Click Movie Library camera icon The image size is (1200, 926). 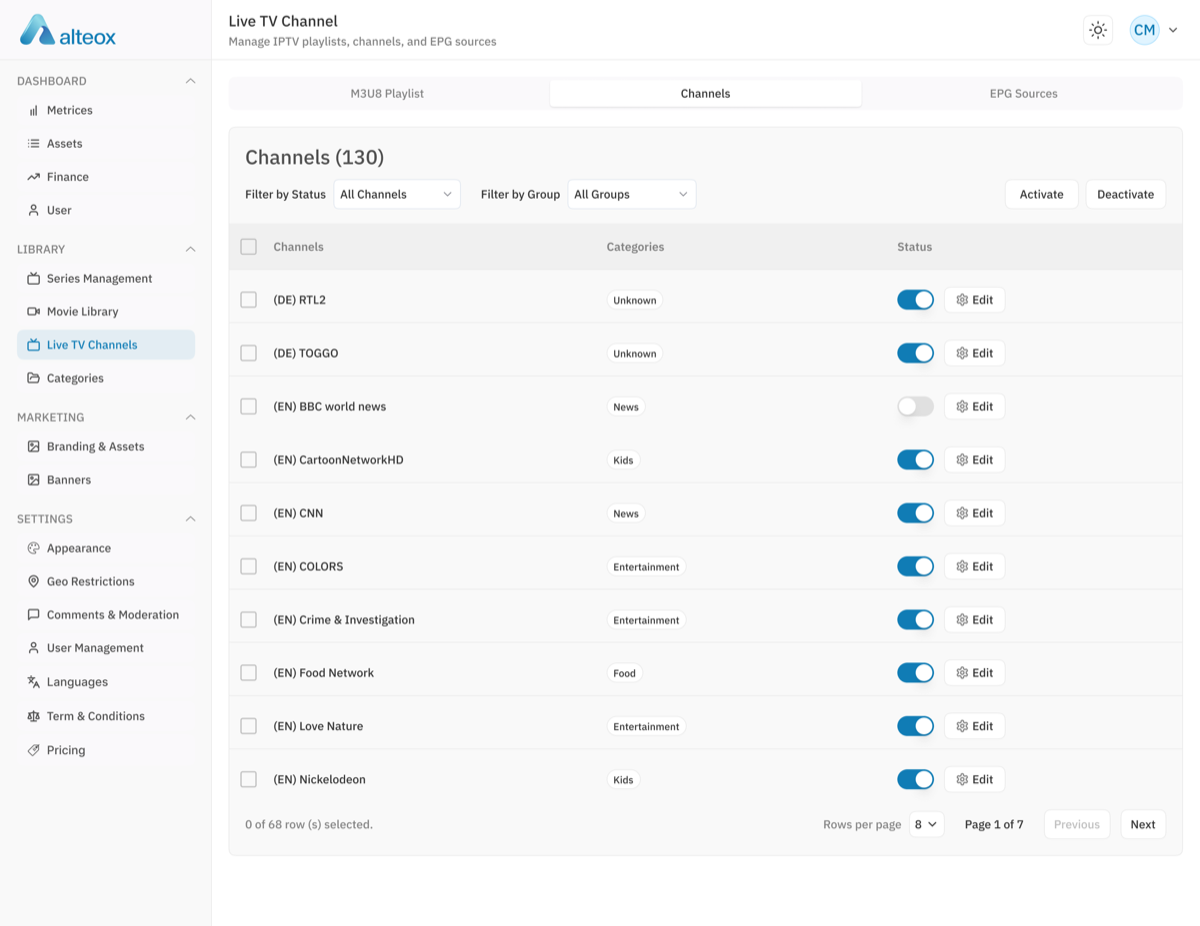click(x=33, y=312)
